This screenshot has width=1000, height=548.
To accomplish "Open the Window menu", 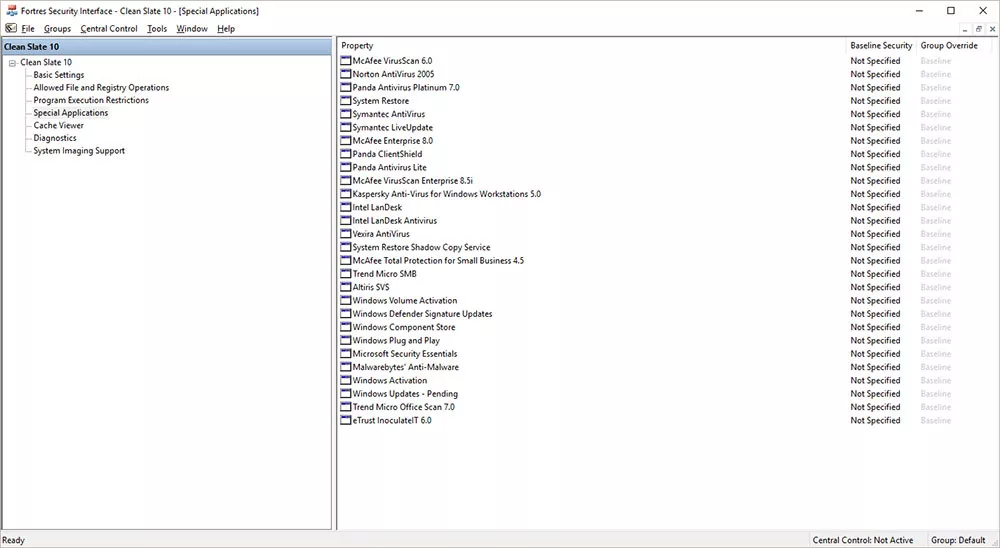I will click(x=192, y=29).
